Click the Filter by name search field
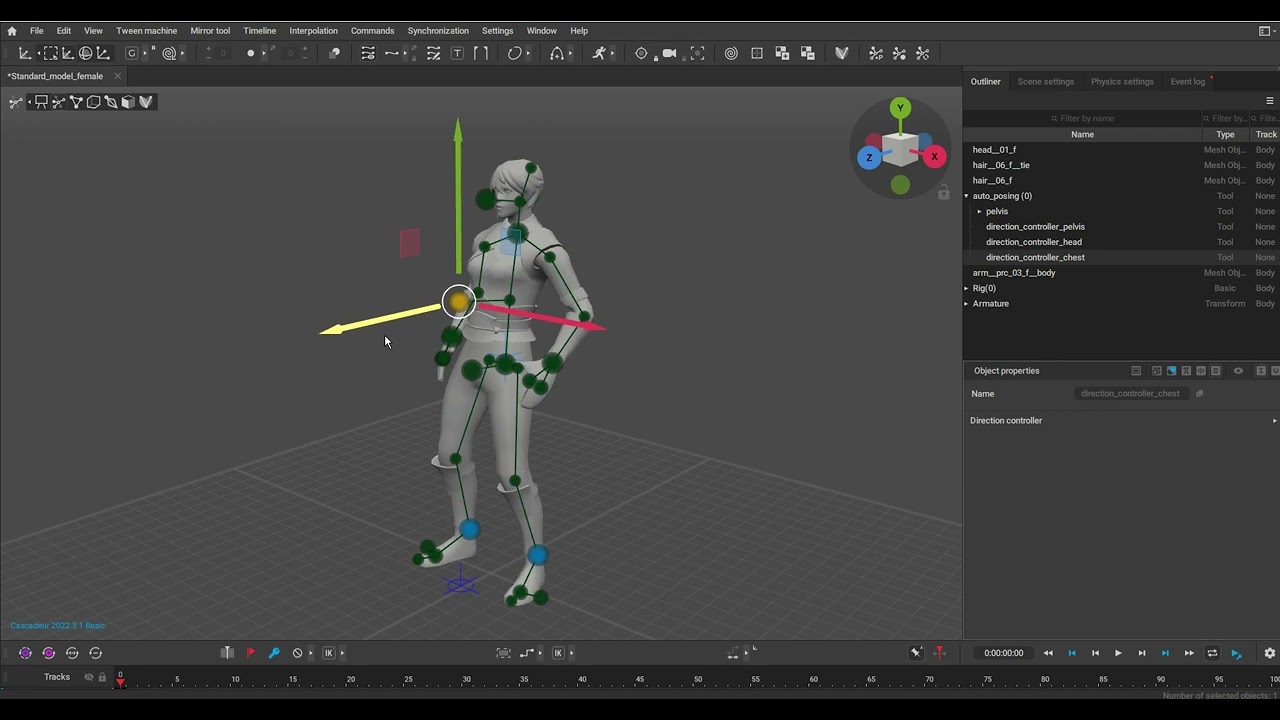The height and width of the screenshot is (720, 1280). coord(1083,118)
